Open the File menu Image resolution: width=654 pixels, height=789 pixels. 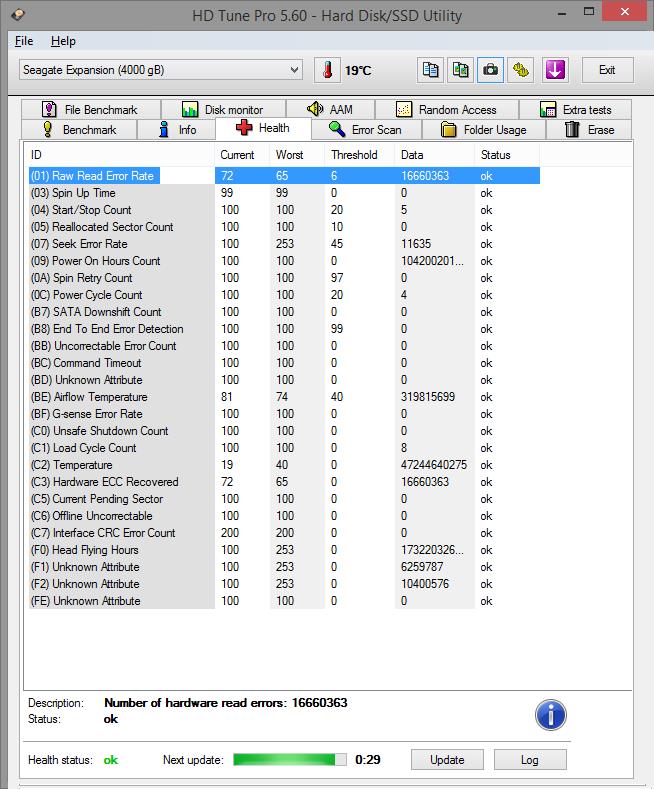coord(24,41)
